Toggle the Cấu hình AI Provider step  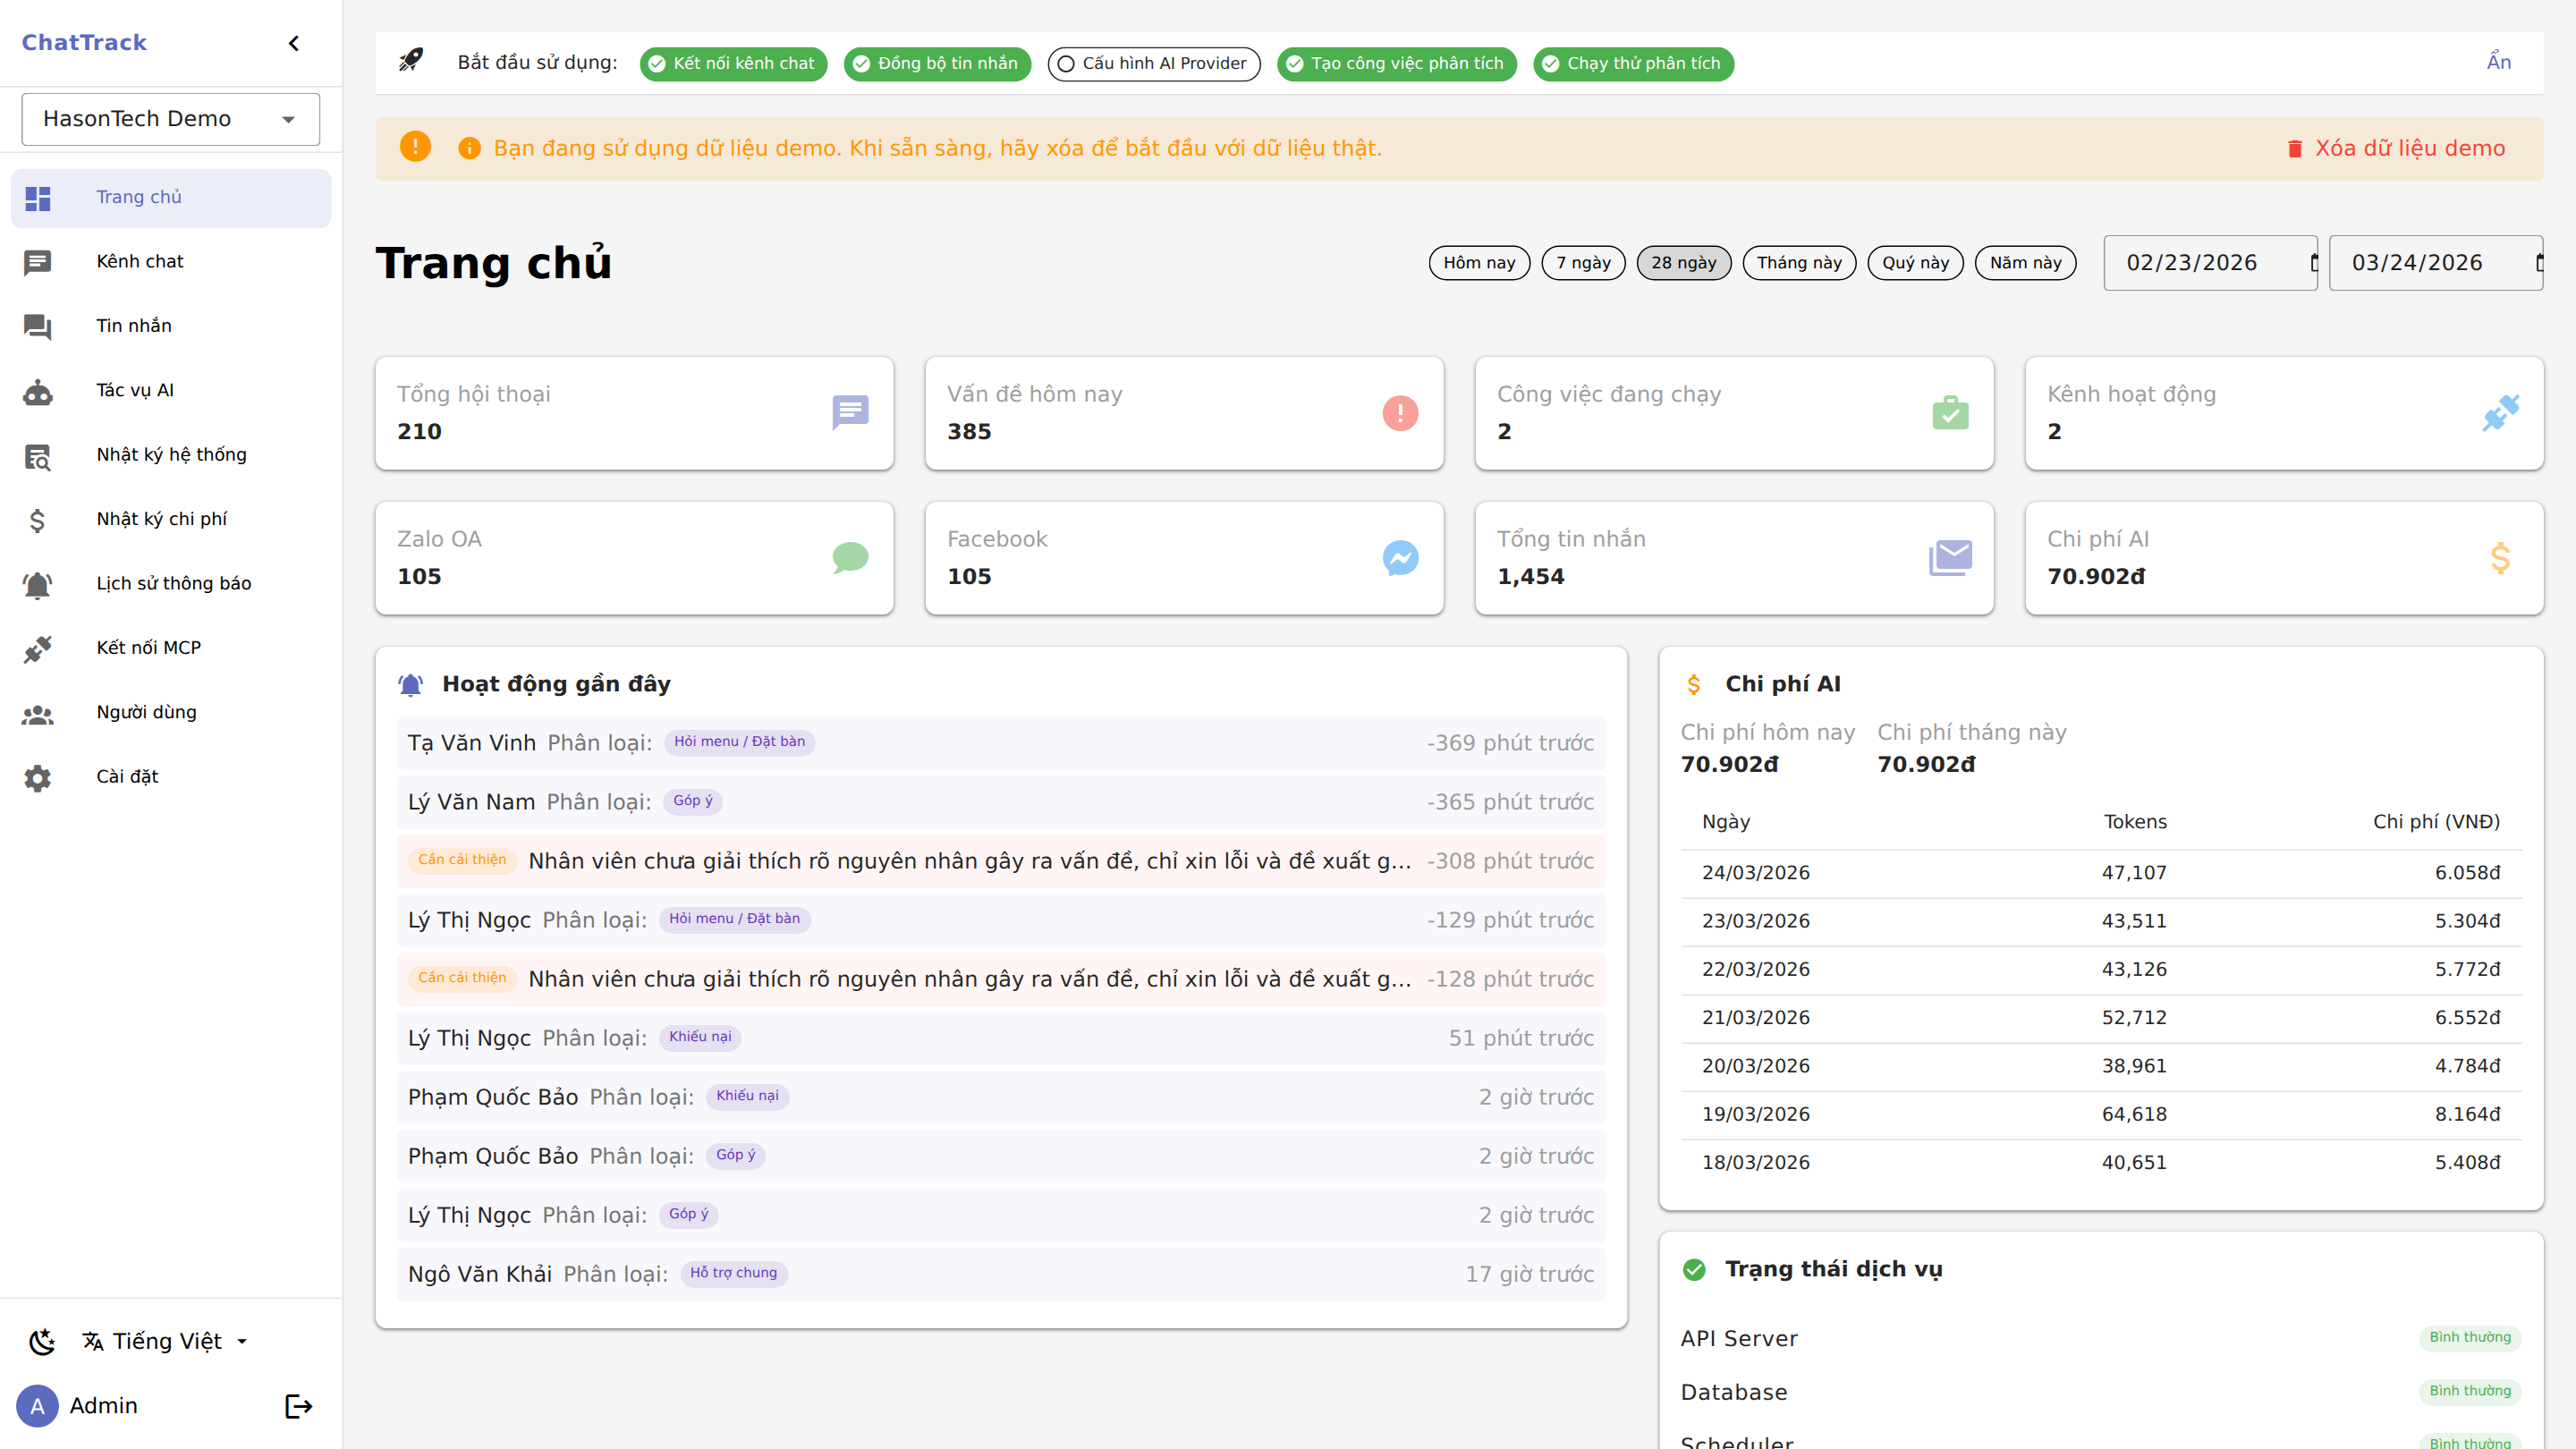pyautogui.click(x=1152, y=63)
